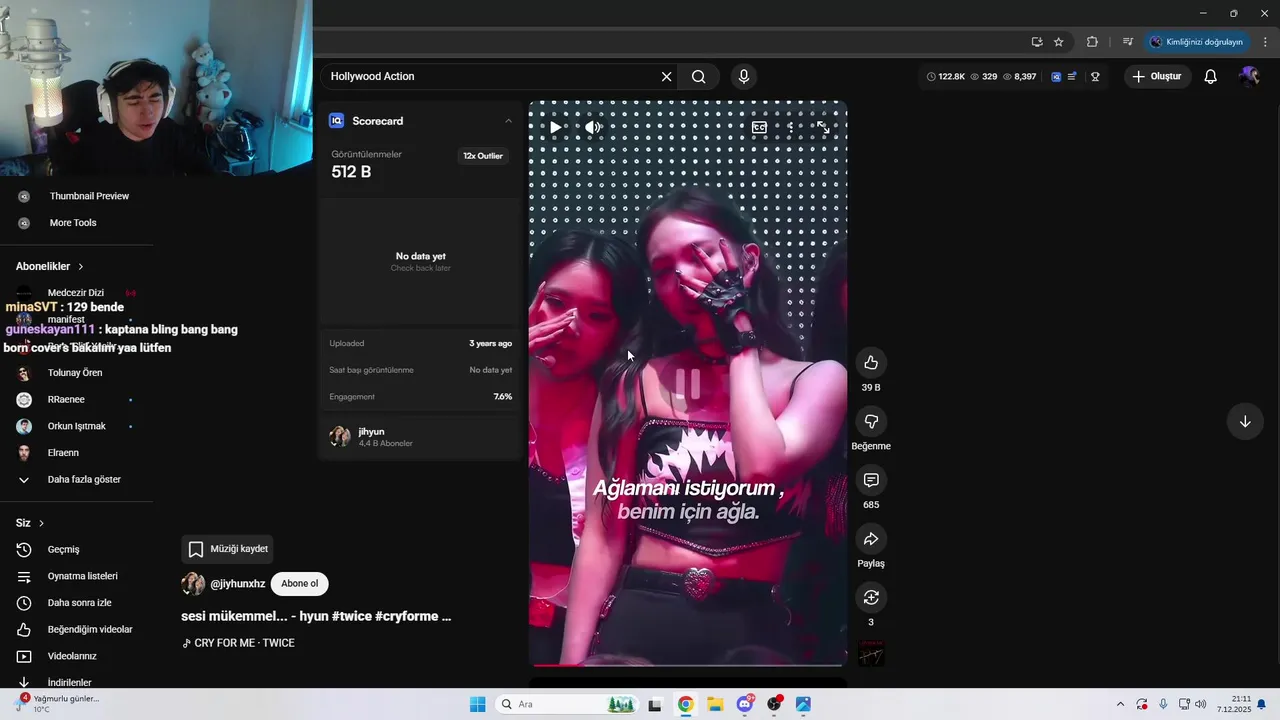Dislike the video via the Beğenme thumbs-down
The height and width of the screenshot is (720, 1280).
click(x=871, y=422)
